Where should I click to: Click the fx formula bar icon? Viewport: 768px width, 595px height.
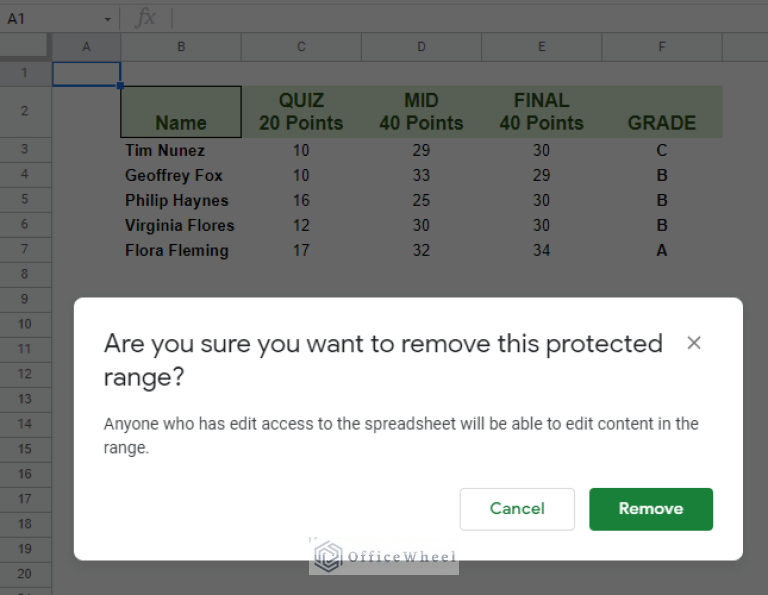point(145,19)
